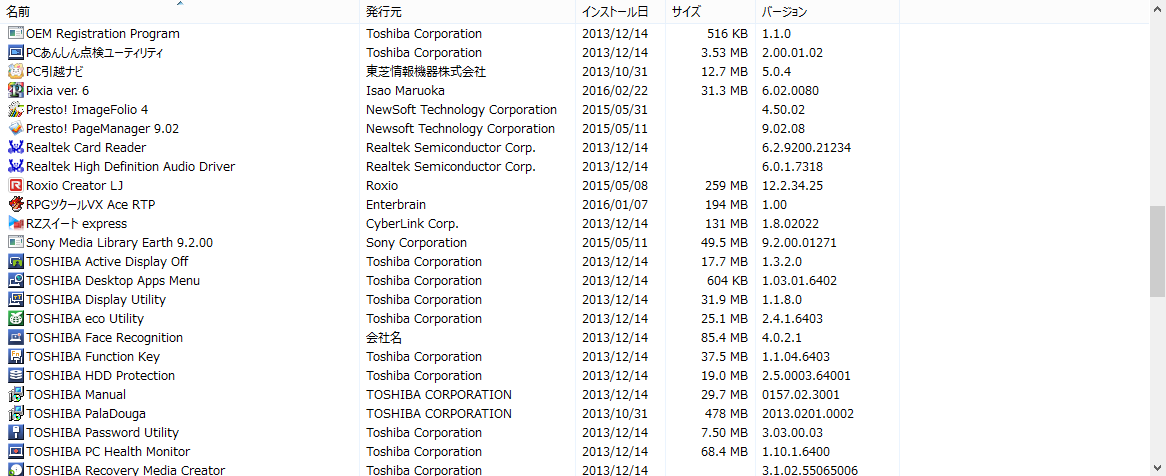This screenshot has height=476, width=1166.
Task: Click the Presto! PageManager 9.02 icon
Action: pyautogui.click(x=15, y=128)
